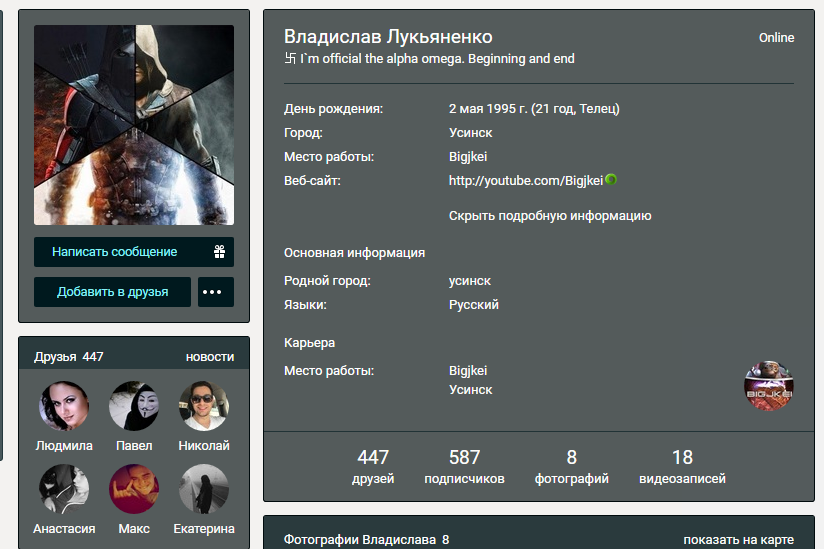Open friend Екатерина's avatar
The height and width of the screenshot is (549, 824).
[204, 489]
